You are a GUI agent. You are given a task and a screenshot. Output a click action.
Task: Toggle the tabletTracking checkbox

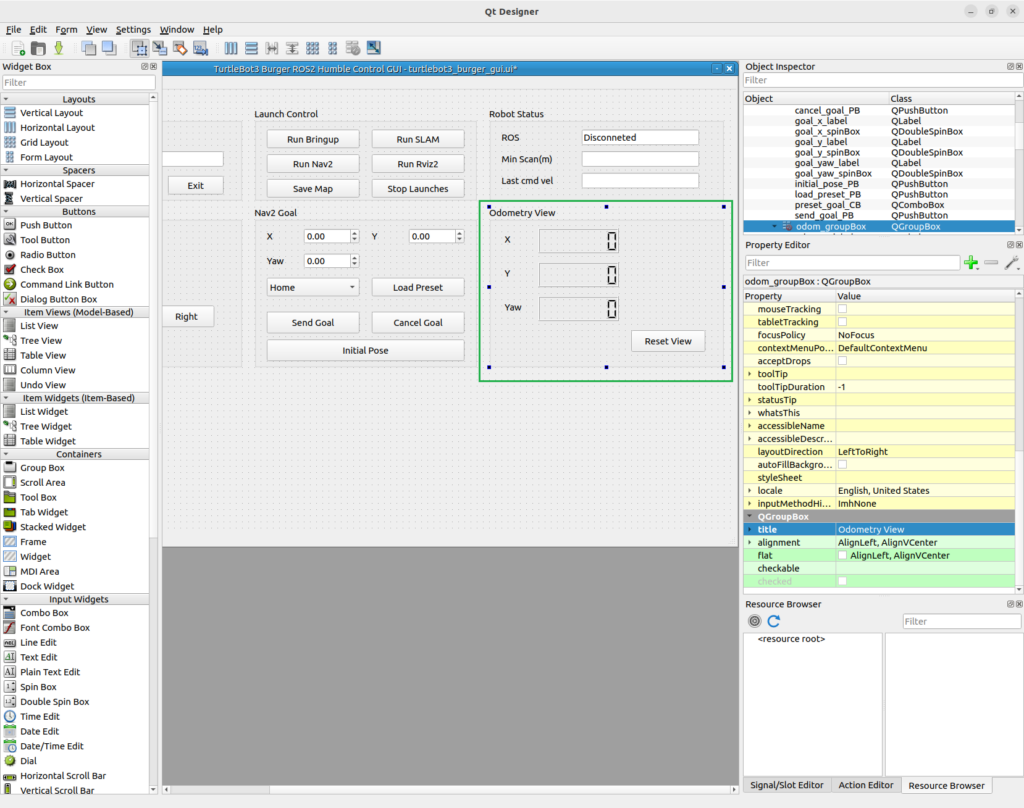click(842, 322)
